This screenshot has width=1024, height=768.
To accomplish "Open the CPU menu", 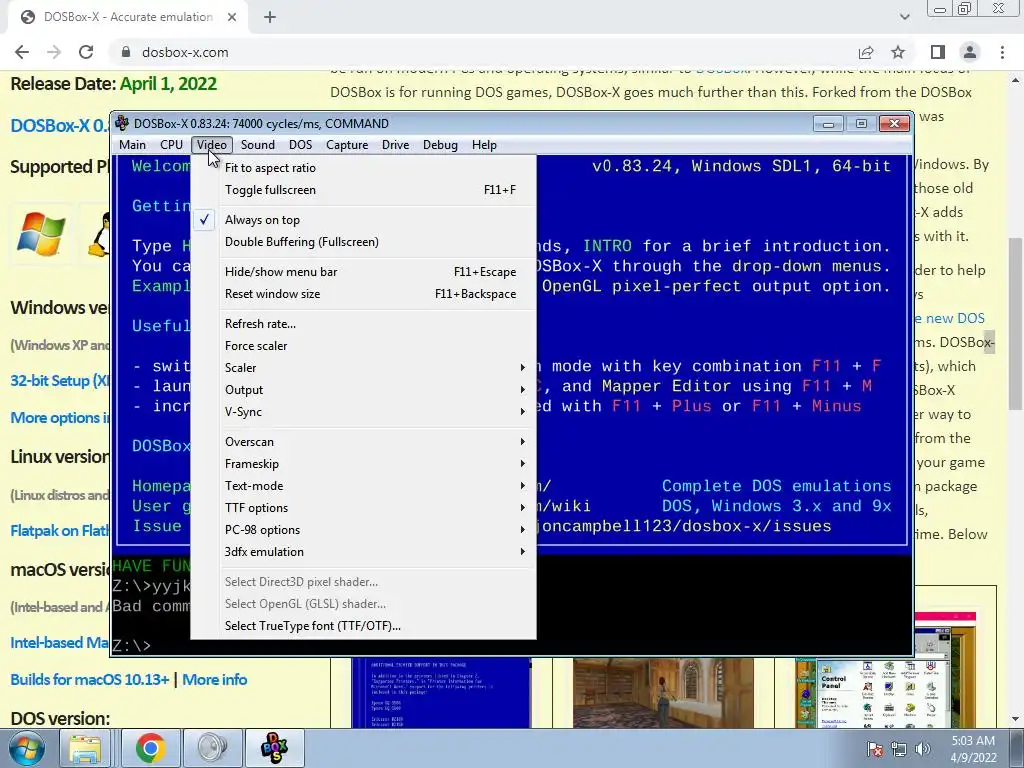I will pyautogui.click(x=172, y=145).
